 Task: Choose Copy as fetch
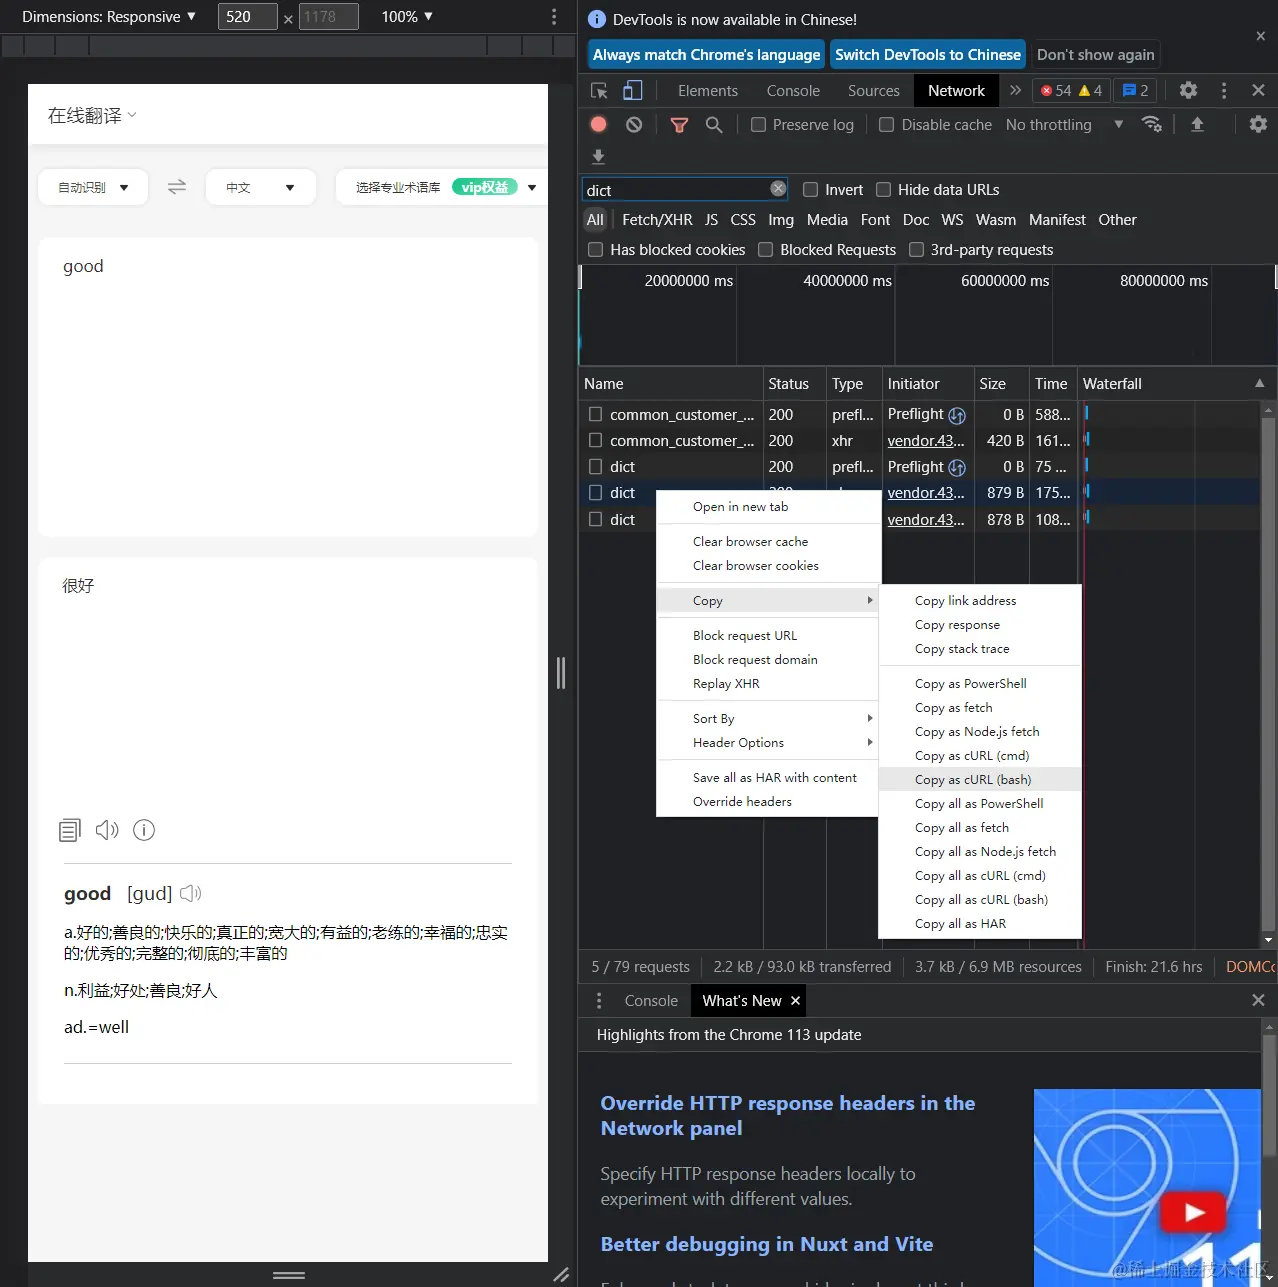tap(980, 708)
